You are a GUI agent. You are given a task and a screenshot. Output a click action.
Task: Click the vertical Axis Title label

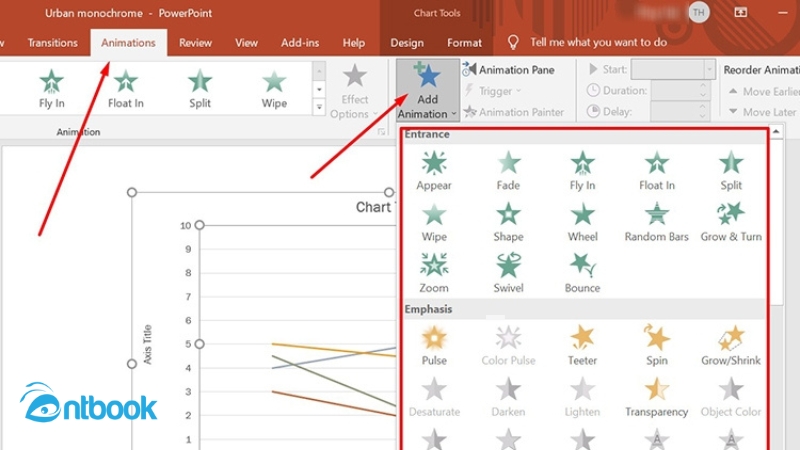tap(147, 344)
